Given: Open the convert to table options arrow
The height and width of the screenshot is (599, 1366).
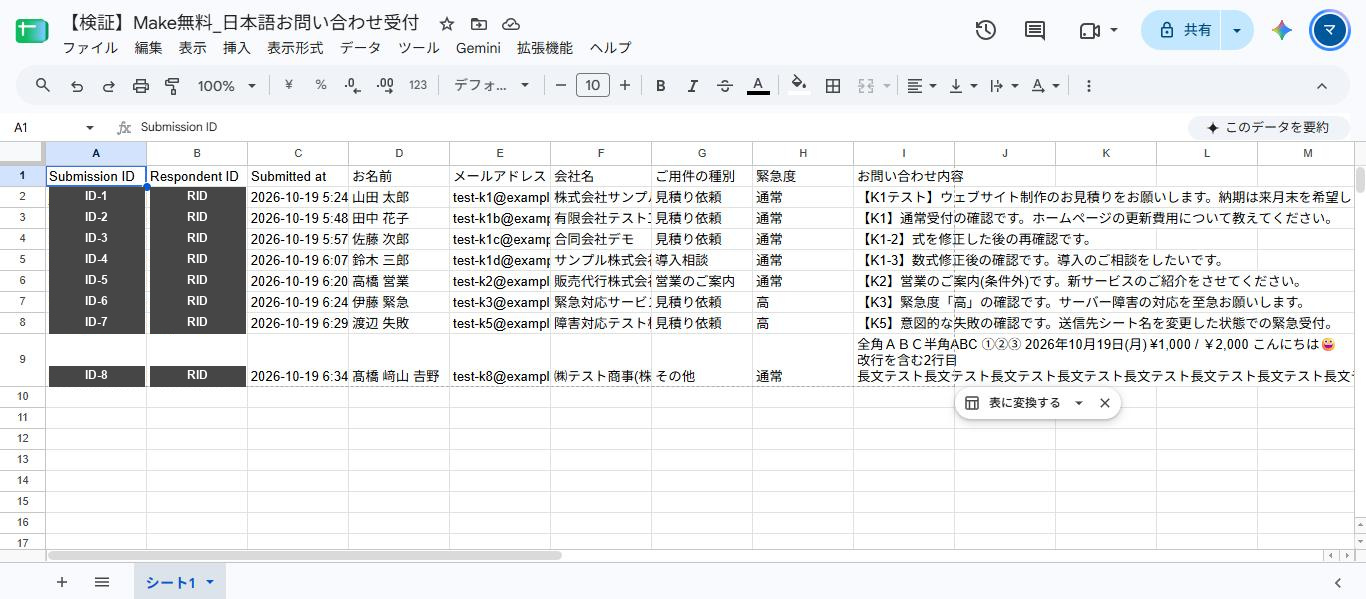Looking at the screenshot, I should (1078, 403).
